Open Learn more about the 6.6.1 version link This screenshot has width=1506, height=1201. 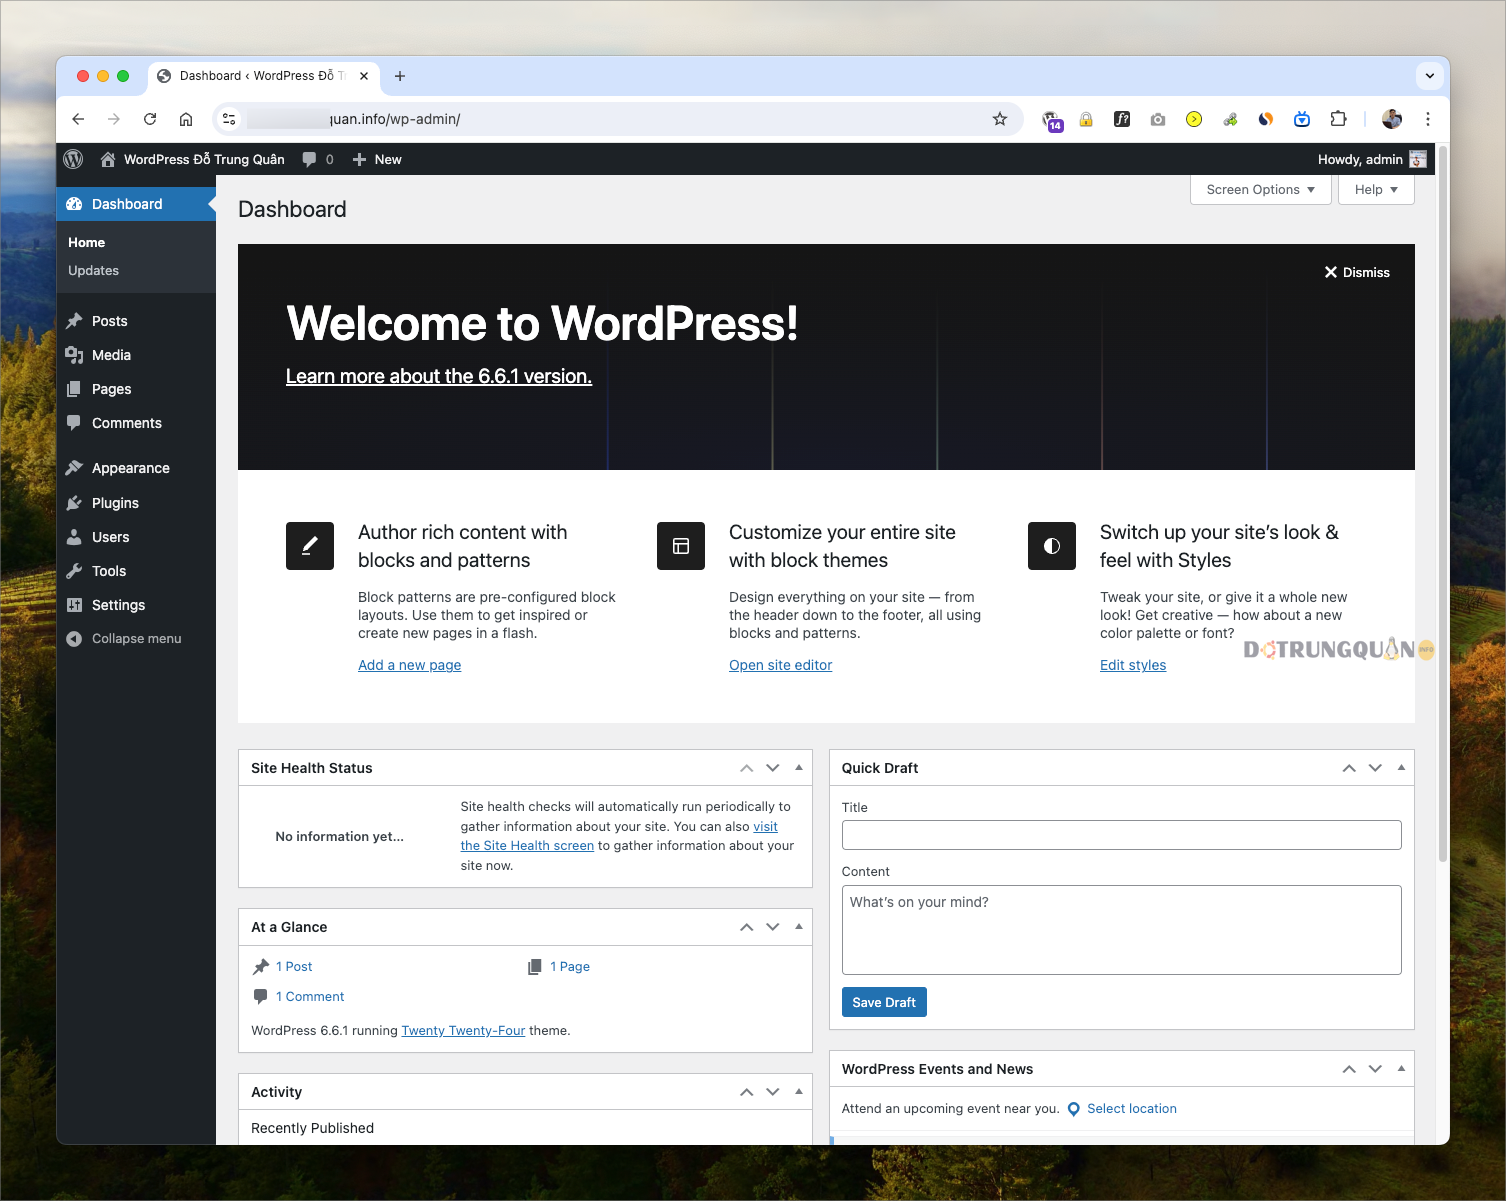pos(439,377)
